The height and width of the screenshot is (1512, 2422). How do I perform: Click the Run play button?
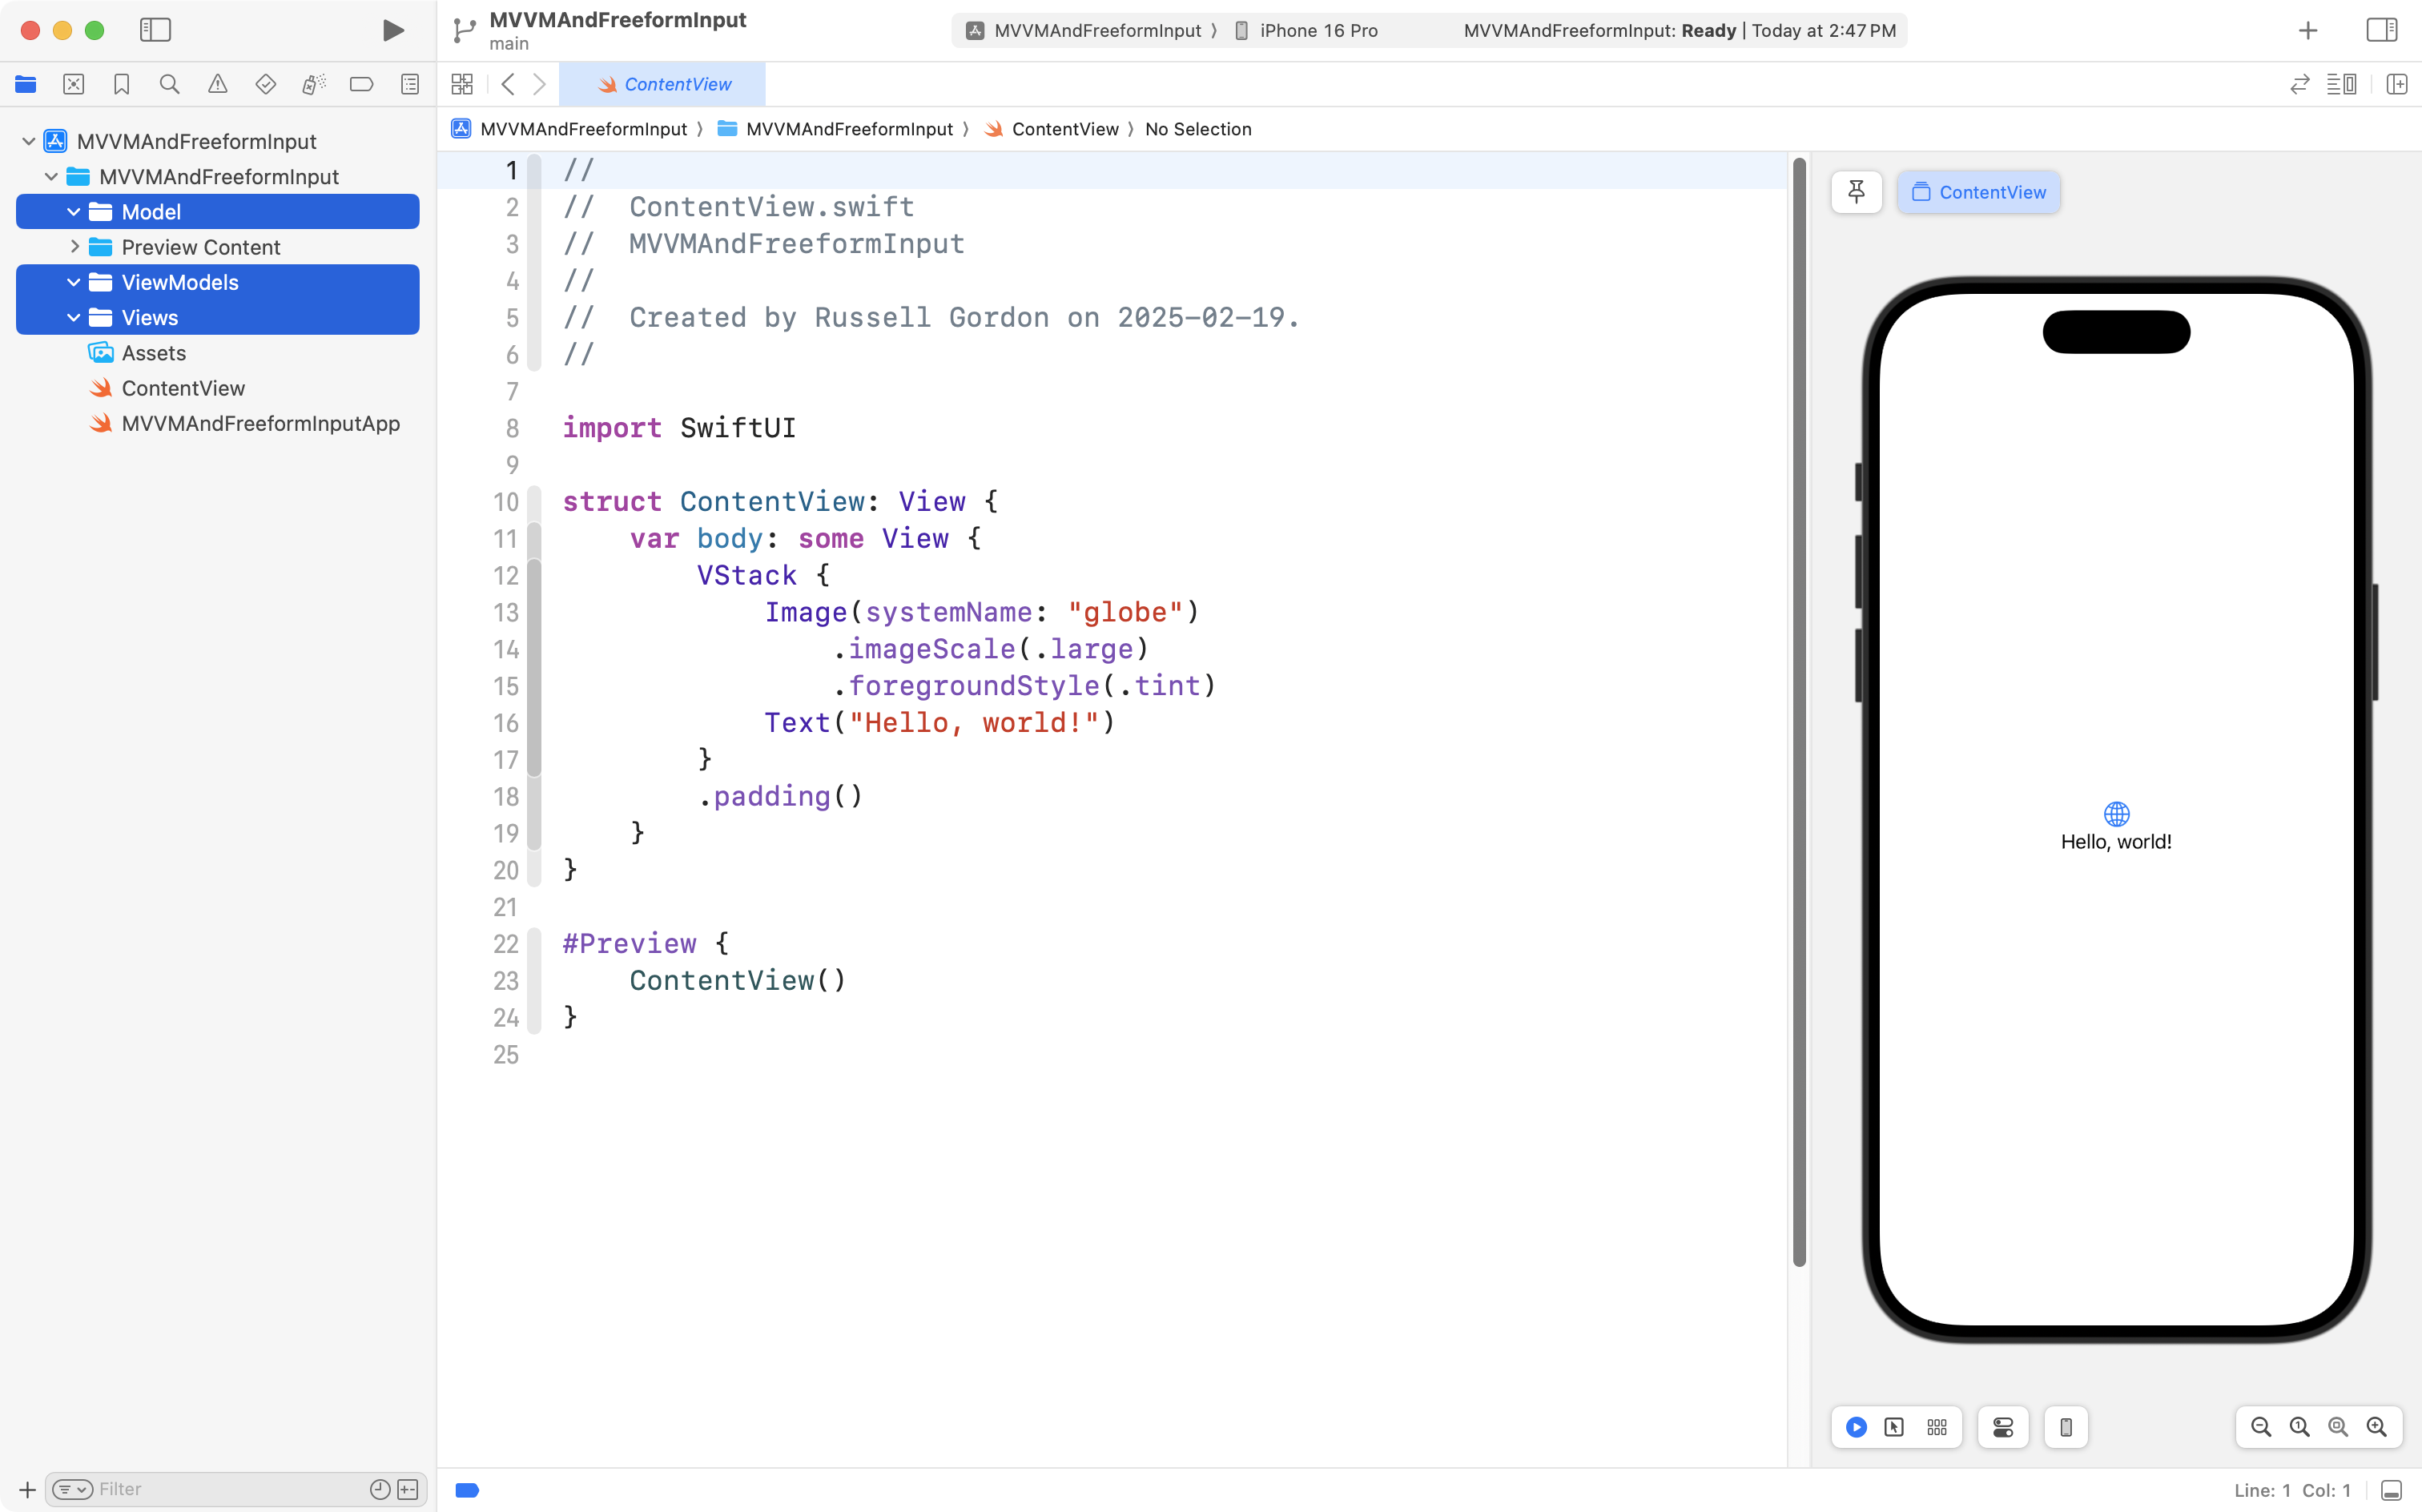(x=393, y=30)
